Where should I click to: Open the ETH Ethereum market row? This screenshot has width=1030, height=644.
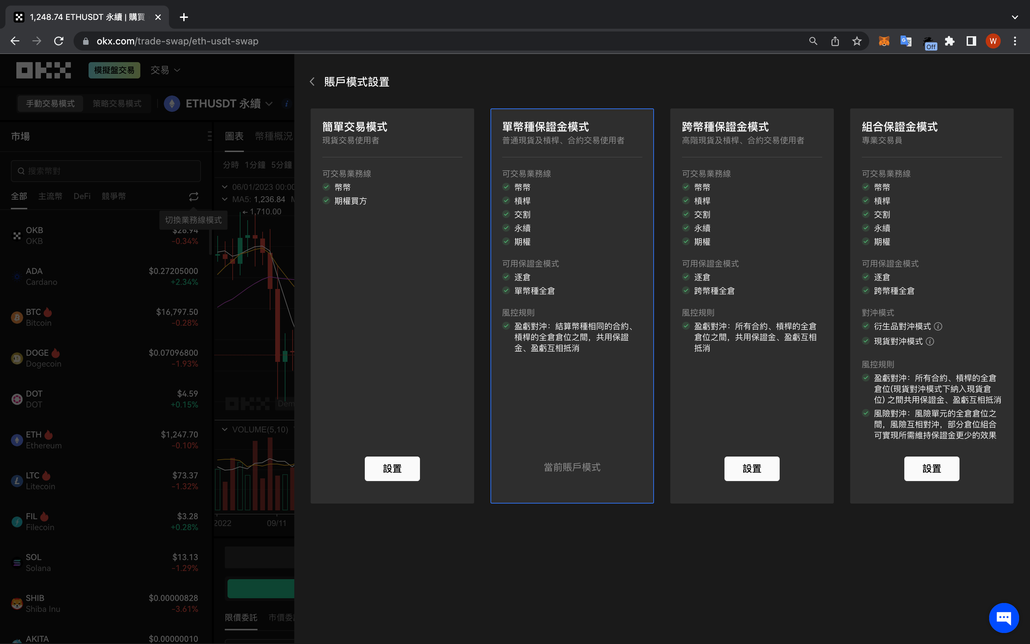coord(106,440)
